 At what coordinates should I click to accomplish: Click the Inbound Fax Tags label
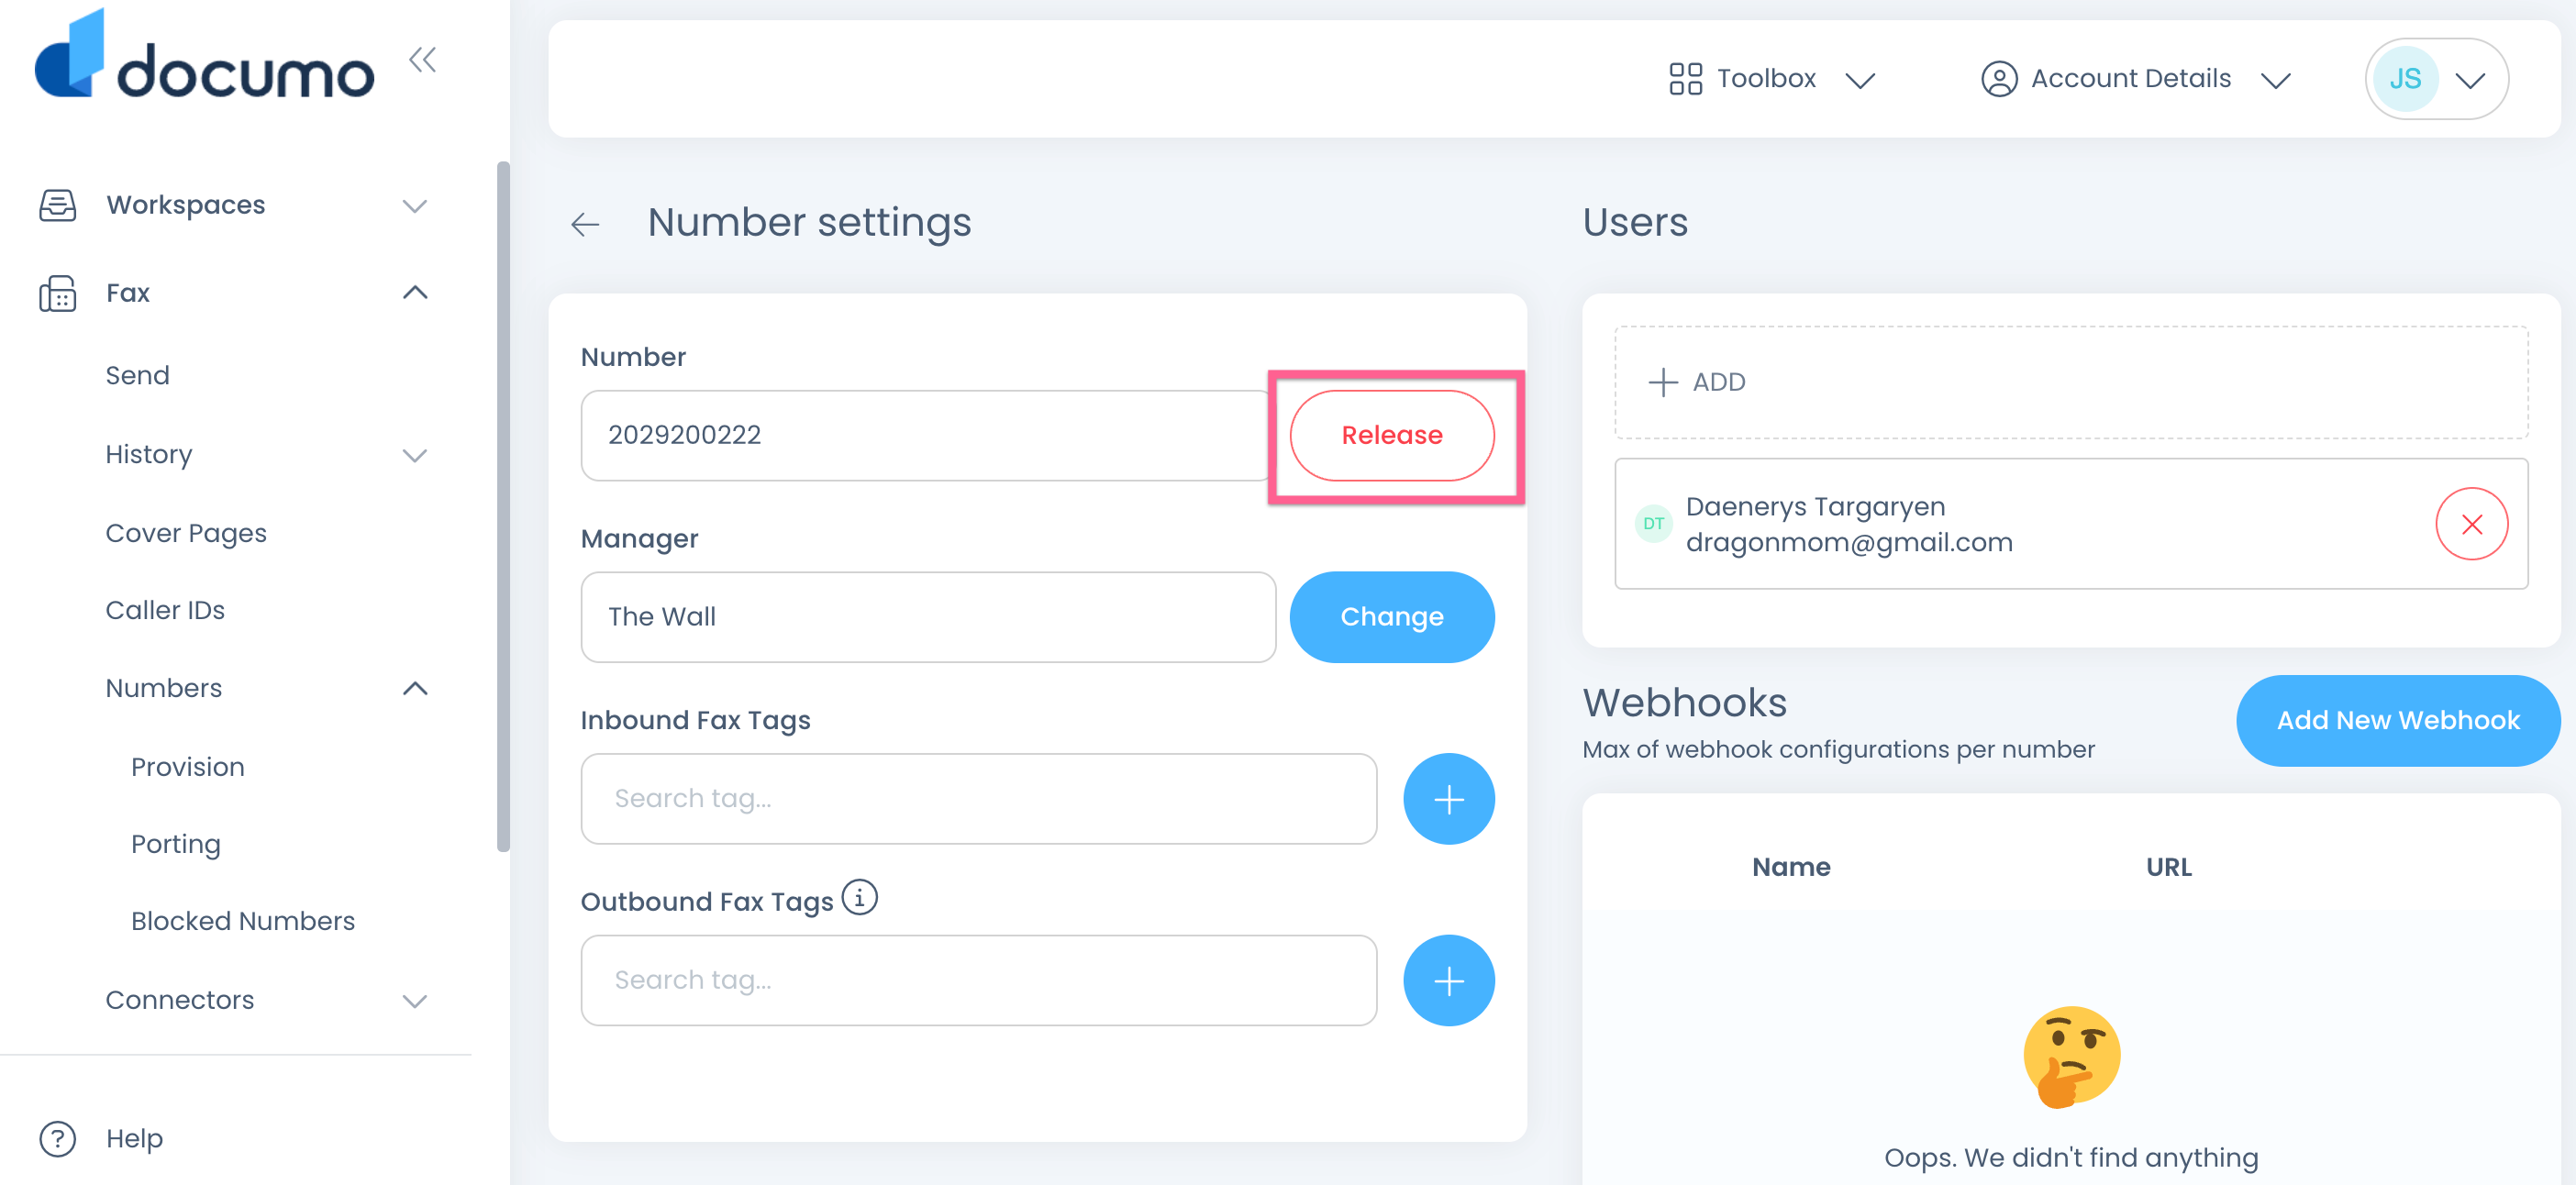tap(695, 720)
